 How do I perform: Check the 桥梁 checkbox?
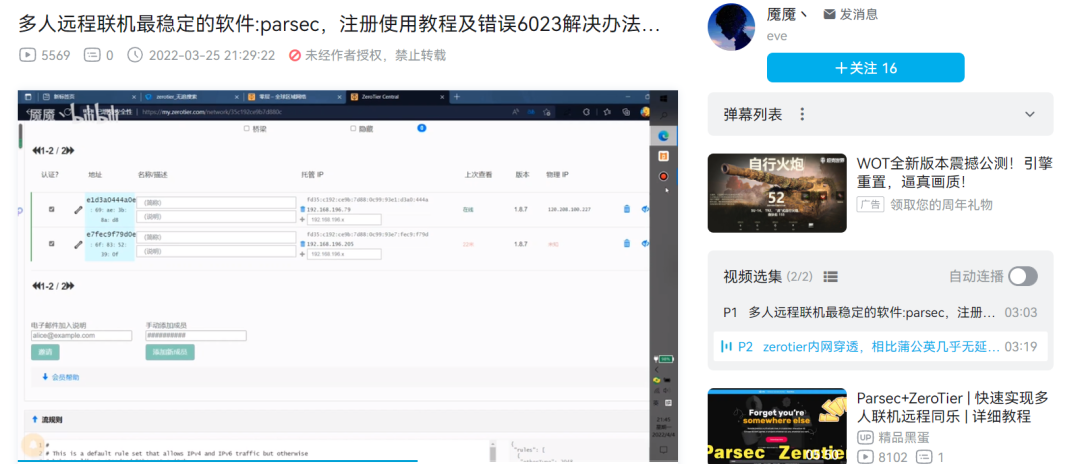tap(247, 129)
